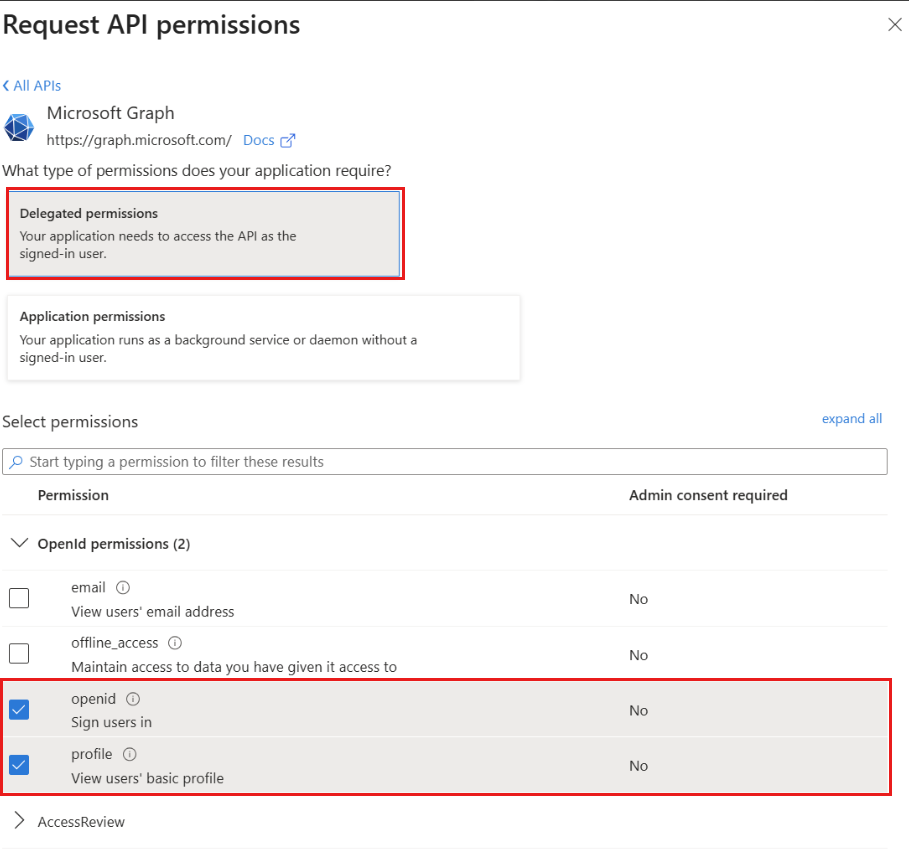Uncheck the openid permission
This screenshot has width=909, height=856.
tap(17, 709)
